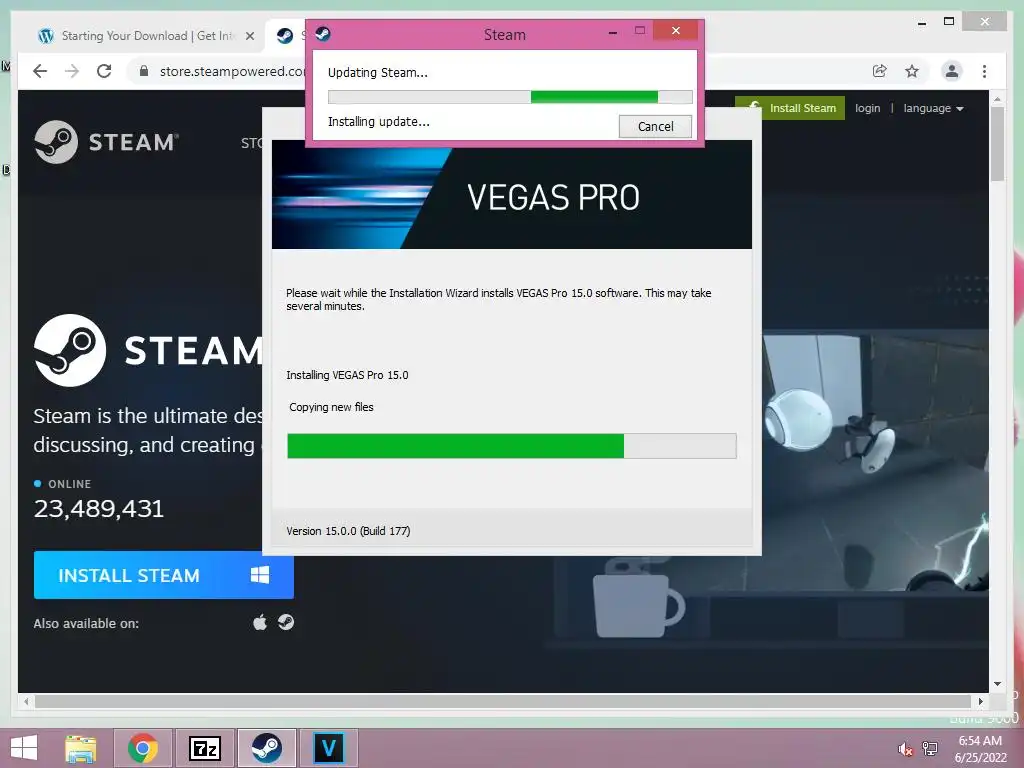Viewport: 1024px width, 768px height.
Task: Click the green Install Steam header button
Action: click(x=790, y=108)
